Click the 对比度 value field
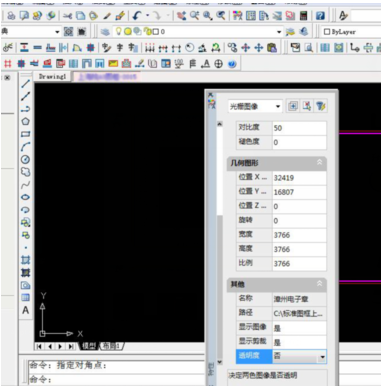The width and height of the screenshot is (381, 389). (x=299, y=128)
